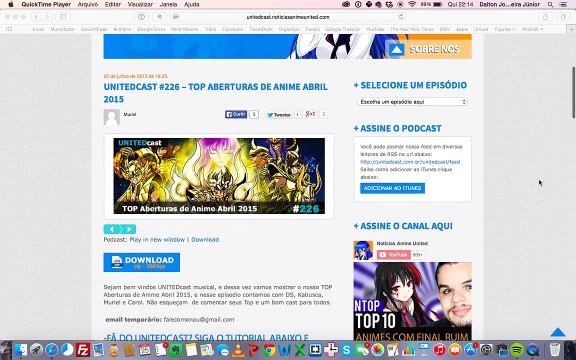Expand the Figures bookmarks folder
The width and height of the screenshot is (576, 360).
(504, 29)
